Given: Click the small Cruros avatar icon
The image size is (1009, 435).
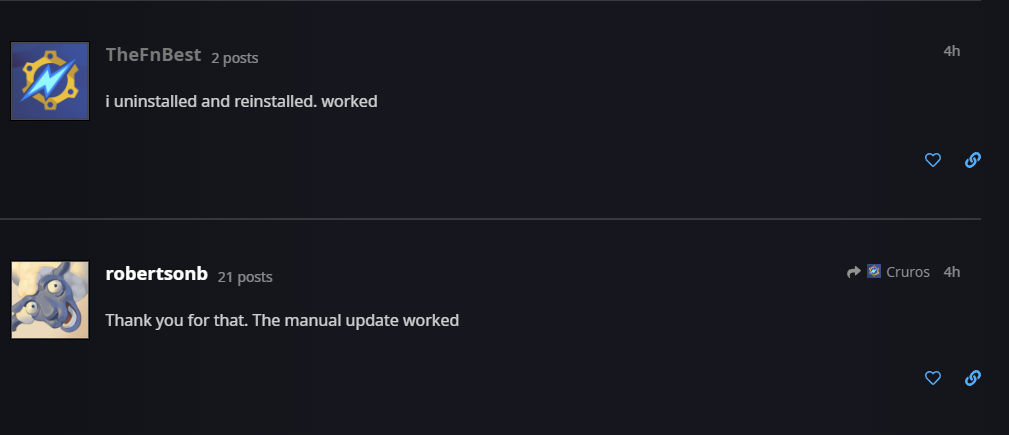Looking at the screenshot, I should point(874,271).
